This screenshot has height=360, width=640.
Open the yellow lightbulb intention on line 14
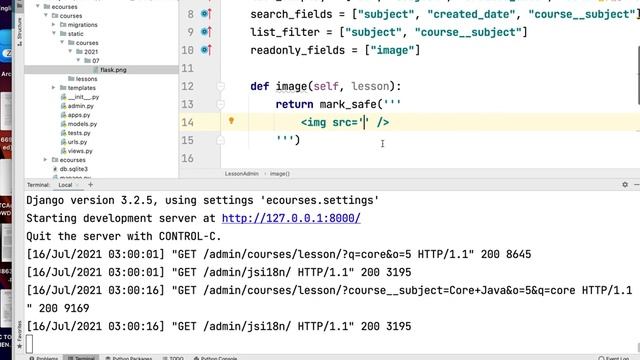coord(231,120)
